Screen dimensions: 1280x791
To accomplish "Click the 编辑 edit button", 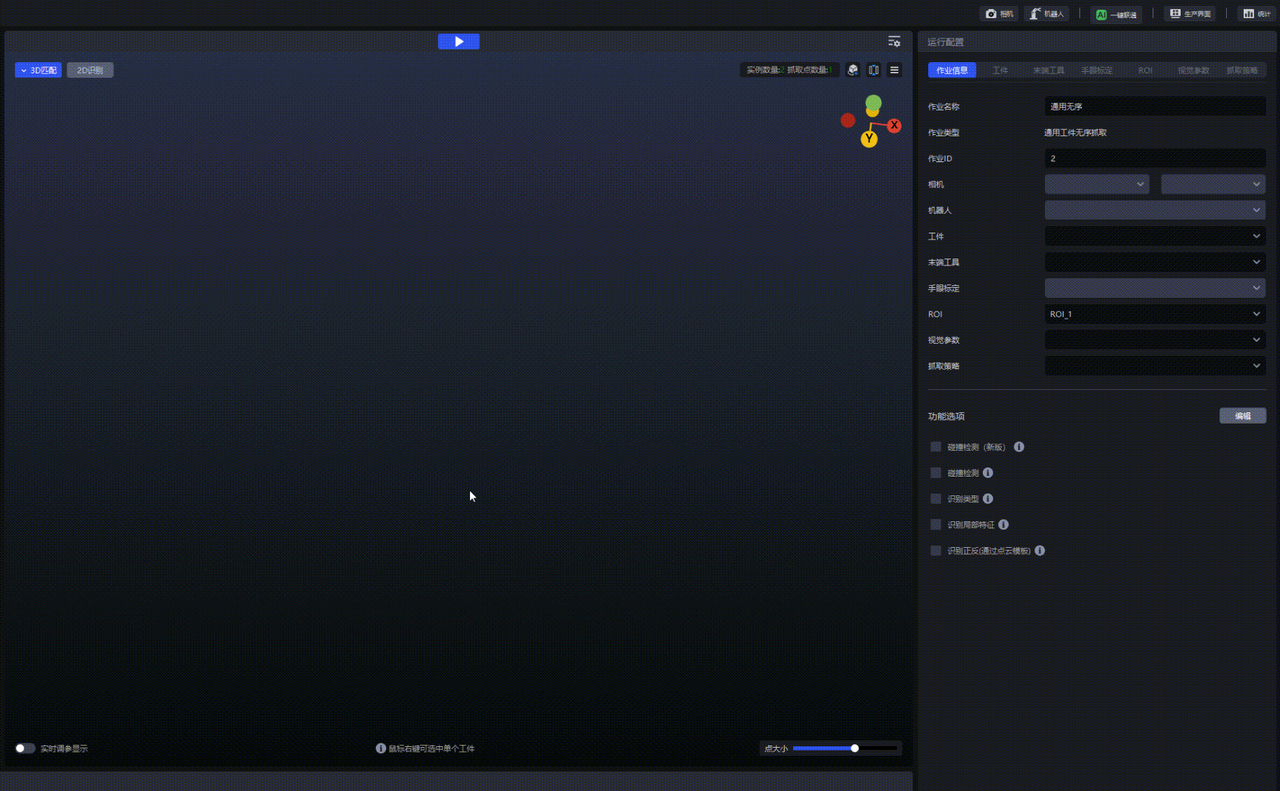I will click(x=1242, y=416).
